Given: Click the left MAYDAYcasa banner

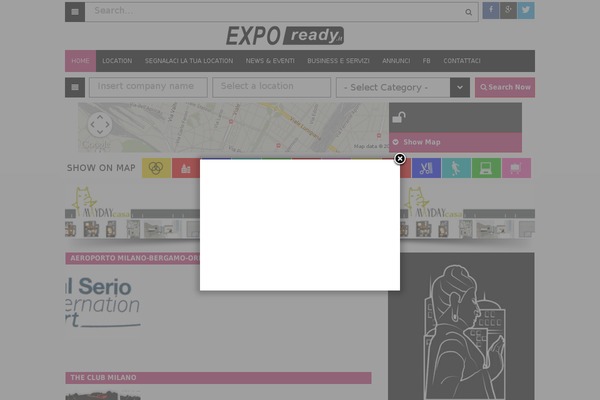Looking at the screenshot, I should pos(132,212).
